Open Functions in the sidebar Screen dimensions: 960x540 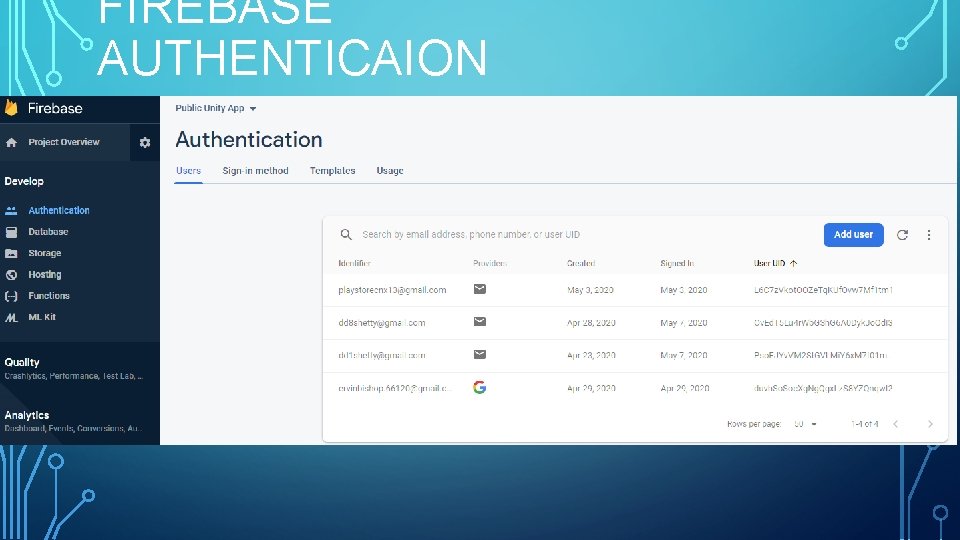click(49, 296)
